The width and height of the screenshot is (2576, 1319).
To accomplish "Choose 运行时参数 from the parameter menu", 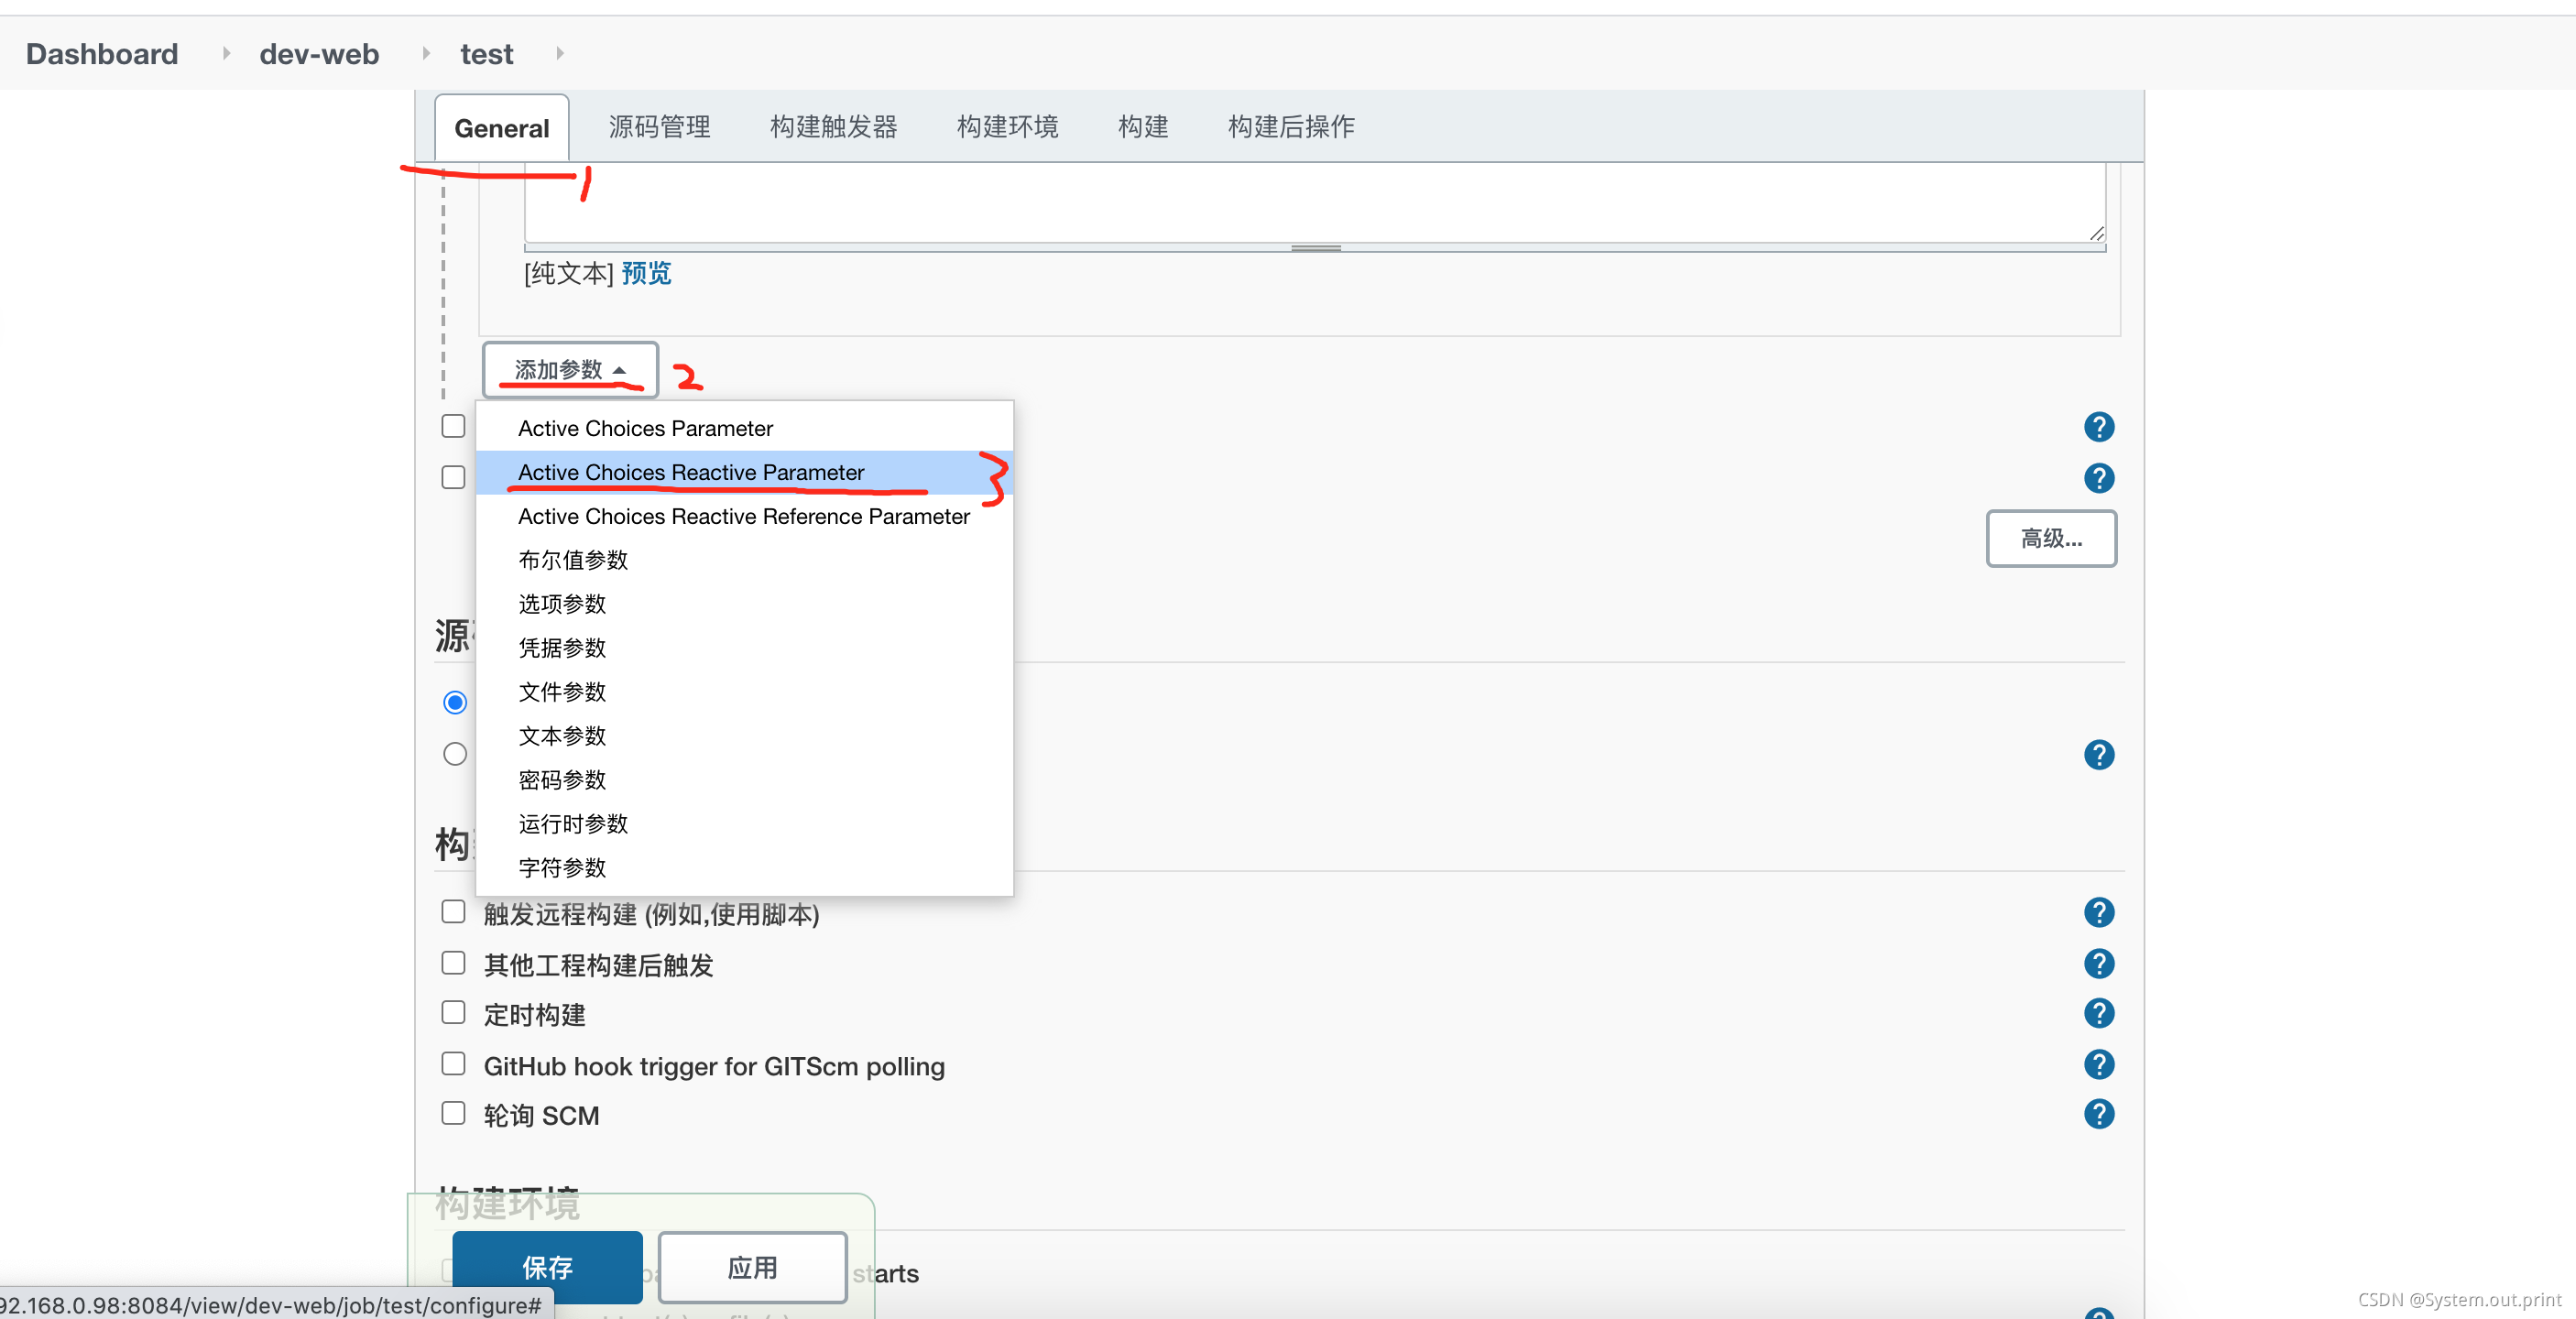I will point(744,824).
